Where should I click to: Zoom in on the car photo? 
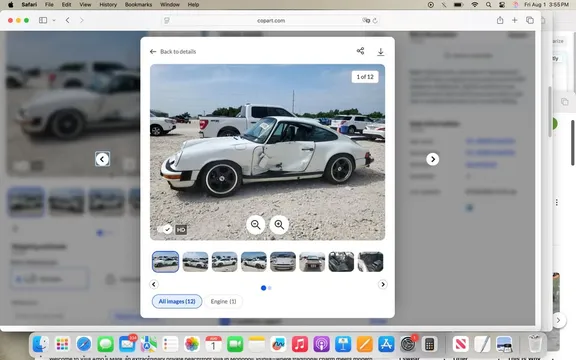[x=279, y=224]
